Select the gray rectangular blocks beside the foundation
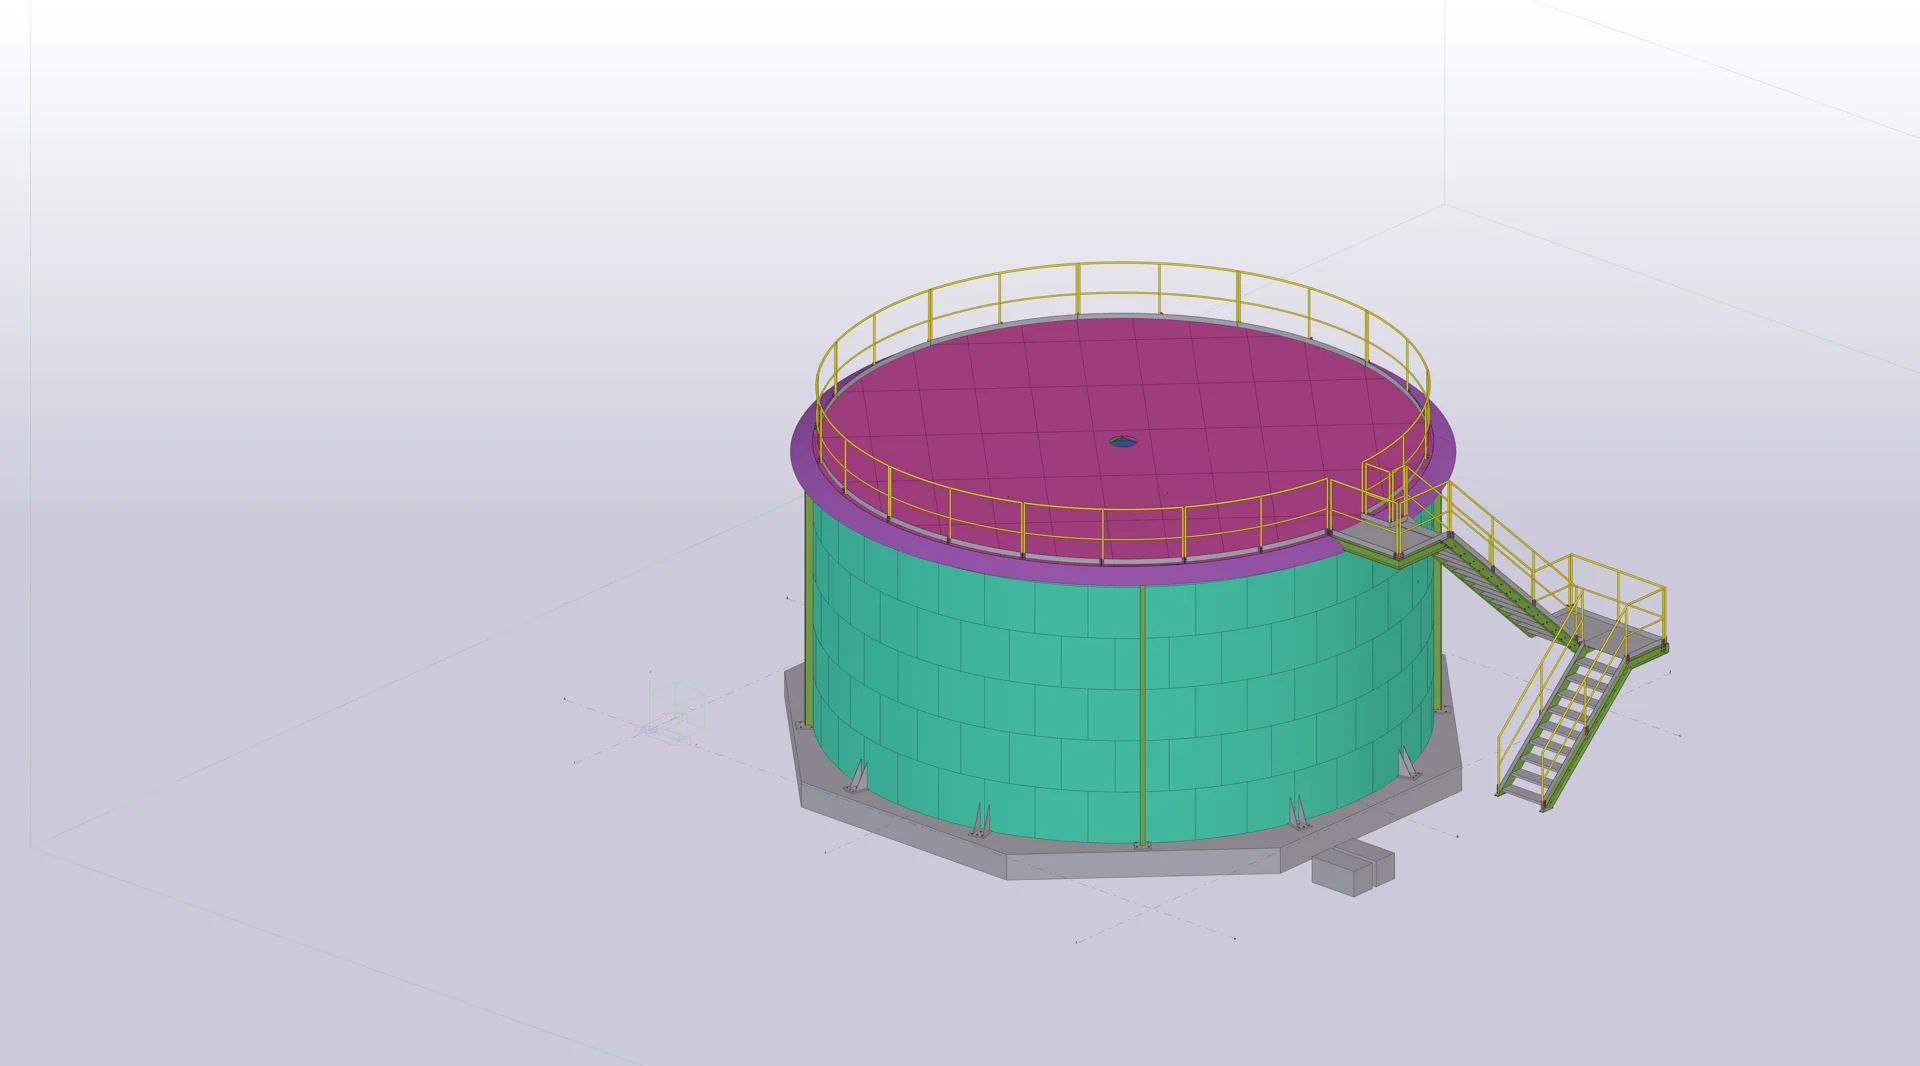Image resolution: width=1920 pixels, height=1066 pixels. coord(1353,868)
